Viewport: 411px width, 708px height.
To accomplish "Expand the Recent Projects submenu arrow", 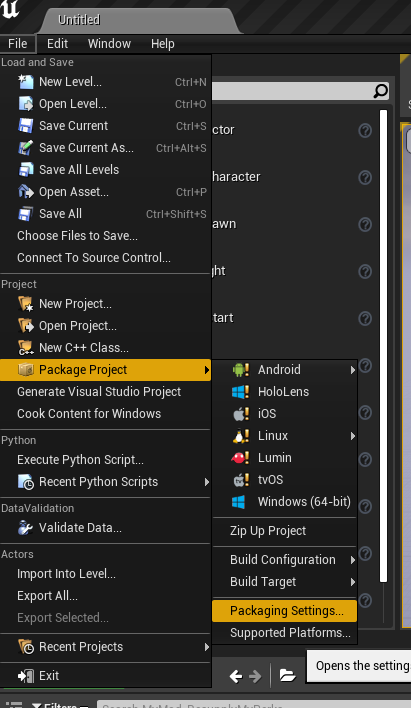I will 206,647.
